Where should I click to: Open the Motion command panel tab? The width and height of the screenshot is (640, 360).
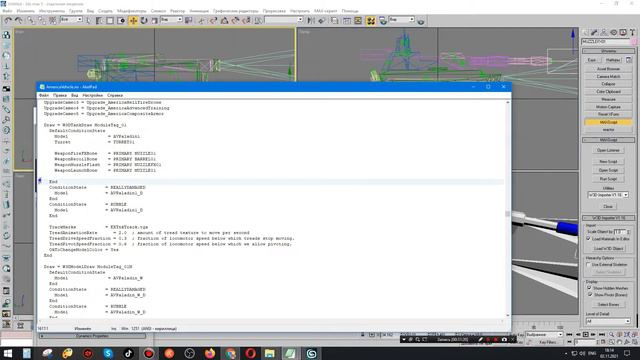[613, 32]
